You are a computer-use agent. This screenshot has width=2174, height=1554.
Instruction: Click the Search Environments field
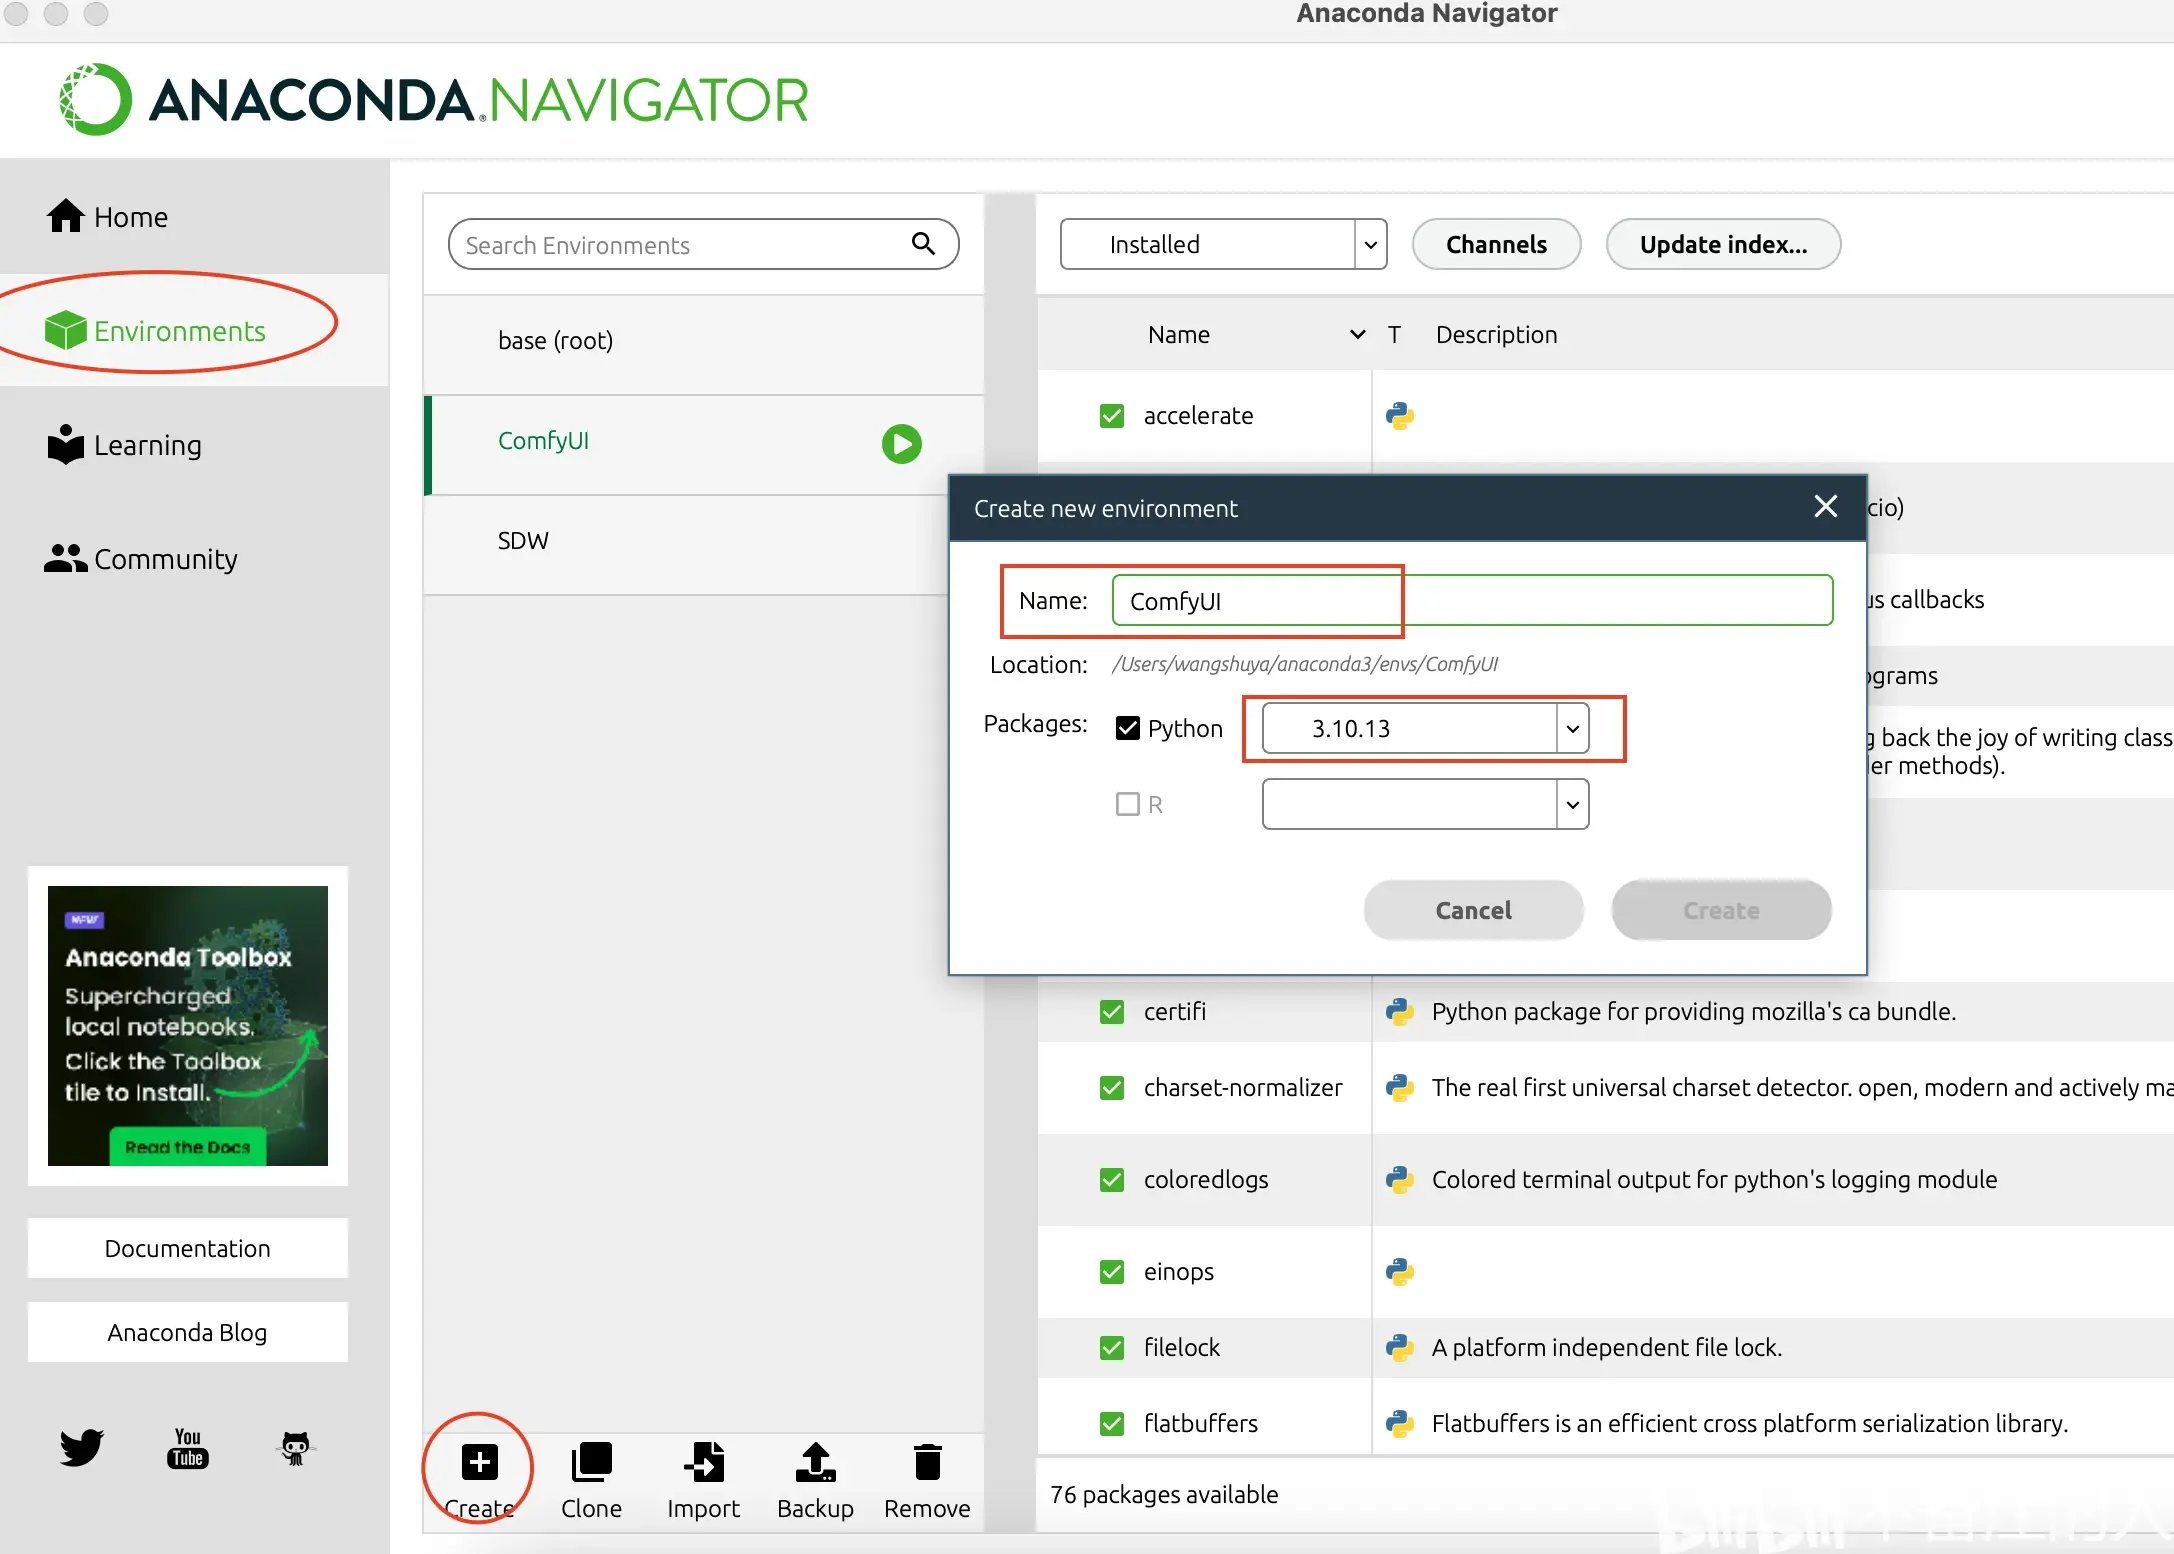(x=703, y=244)
